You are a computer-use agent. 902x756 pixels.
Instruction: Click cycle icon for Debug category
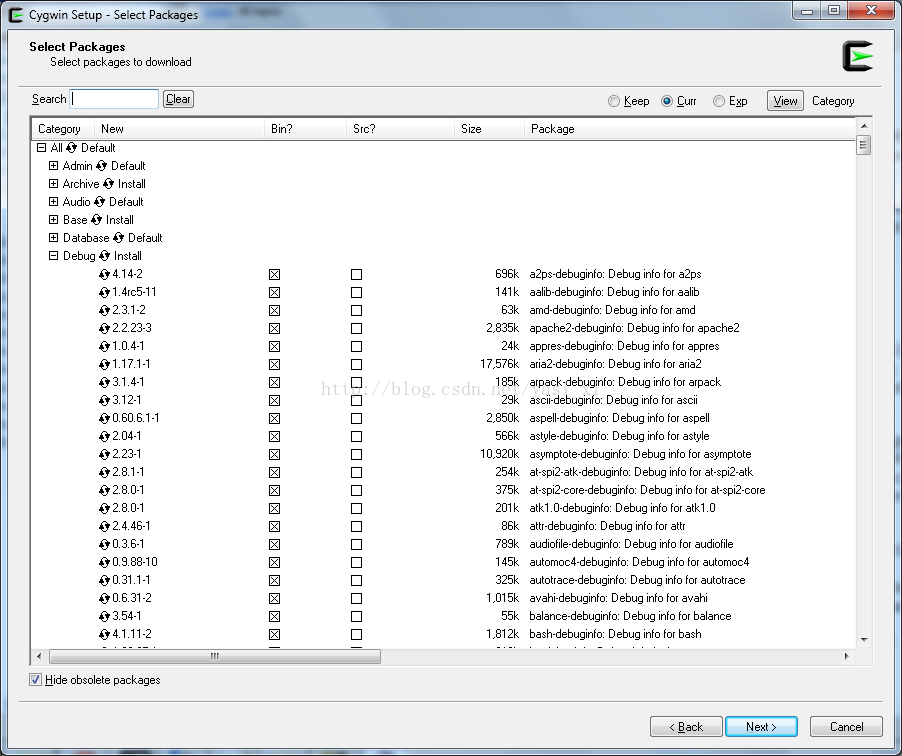pyautogui.click(x=104, y=255)
